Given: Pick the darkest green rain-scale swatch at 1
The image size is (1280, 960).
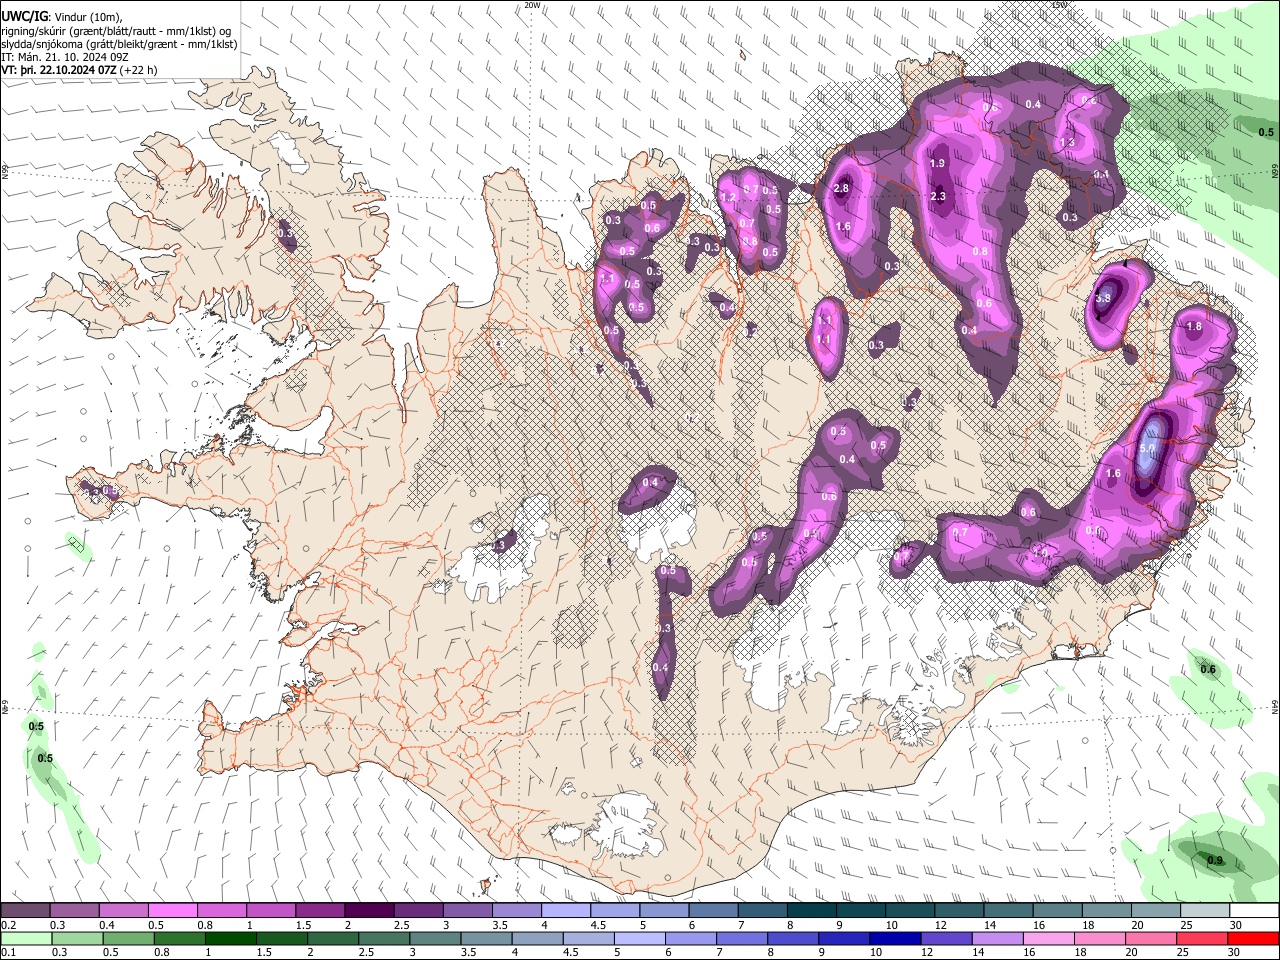Looking at the screenshot, I should coord(230,938).
